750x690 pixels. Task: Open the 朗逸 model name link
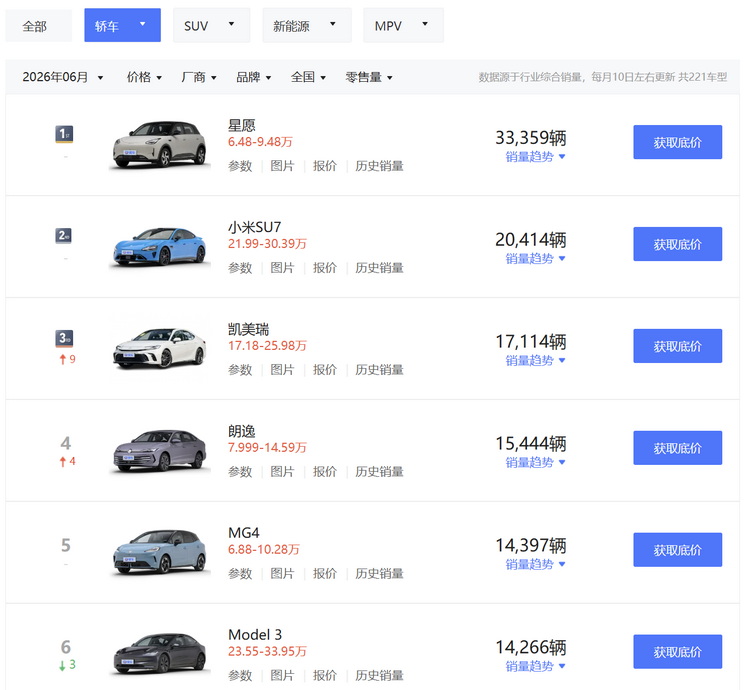pos(242,431)
